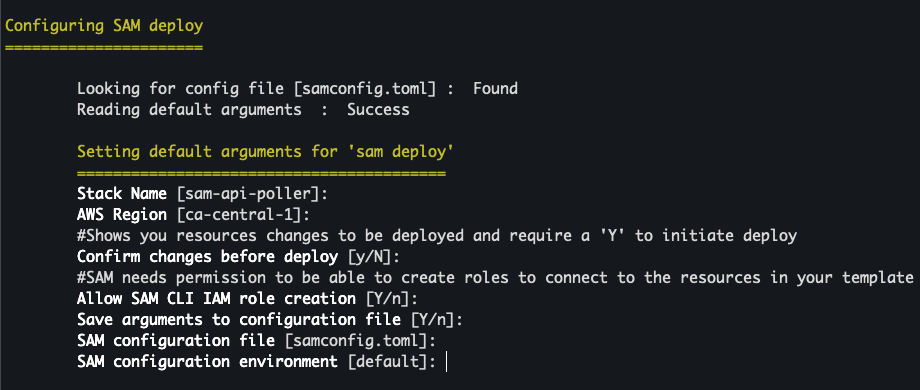Click Save arguments to configuration file prompt

270,320
